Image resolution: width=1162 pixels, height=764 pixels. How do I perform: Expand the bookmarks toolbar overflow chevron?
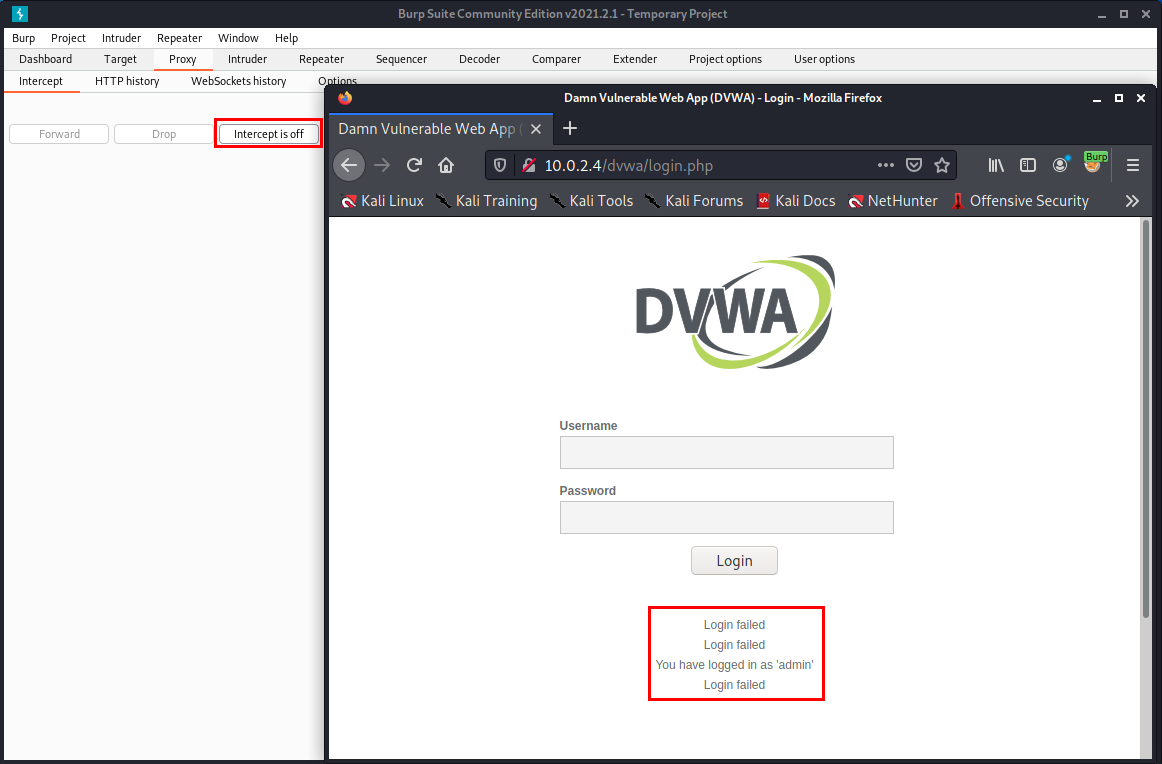click(x=1132, y=201)
